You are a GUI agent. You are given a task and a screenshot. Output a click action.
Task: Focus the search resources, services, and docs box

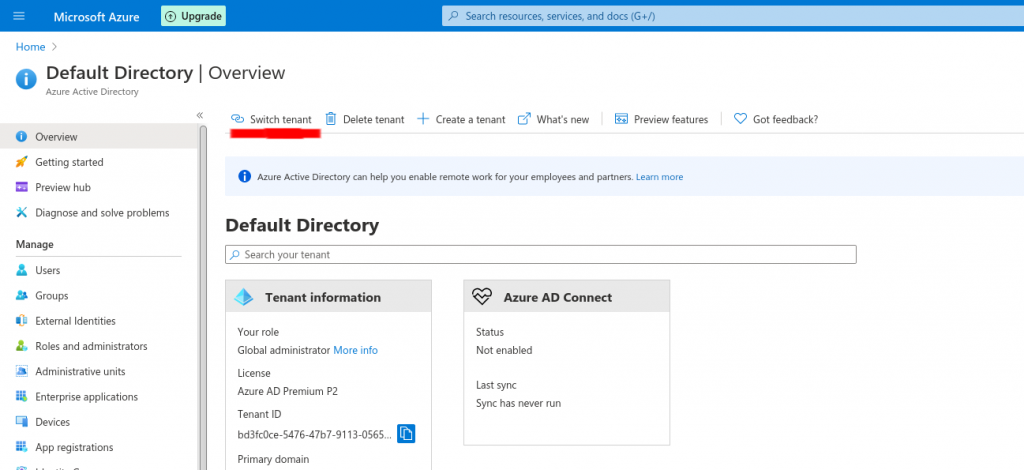tap(733, 16)
